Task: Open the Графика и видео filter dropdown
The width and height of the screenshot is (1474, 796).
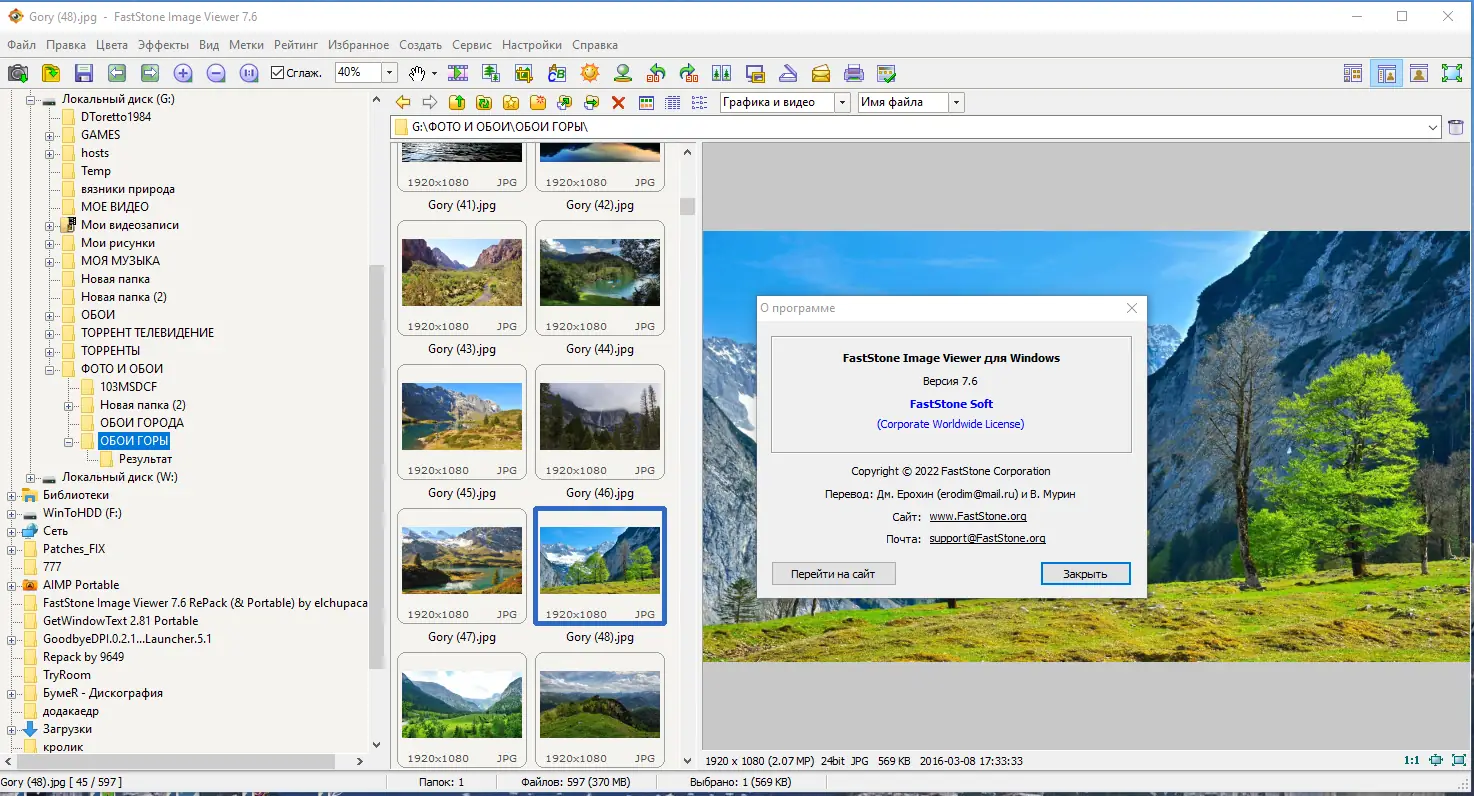Action: tap(841, 102)
